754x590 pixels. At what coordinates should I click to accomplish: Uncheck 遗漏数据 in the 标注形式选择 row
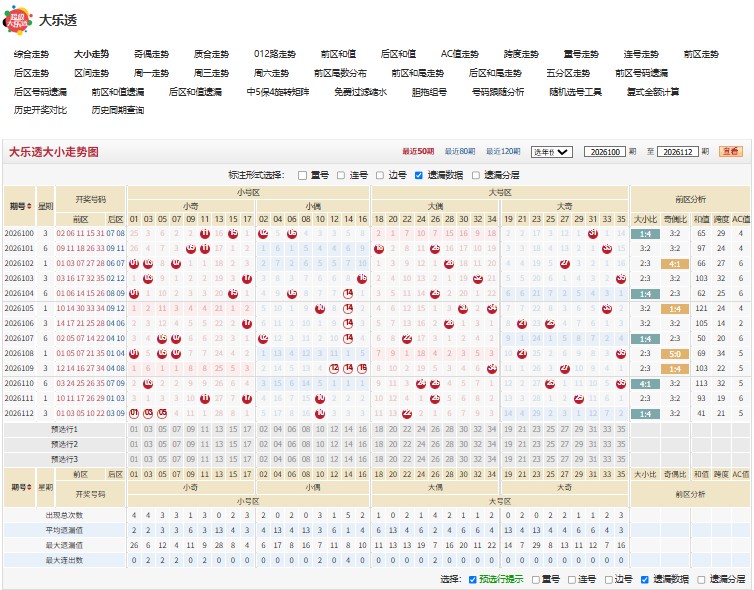419,176
